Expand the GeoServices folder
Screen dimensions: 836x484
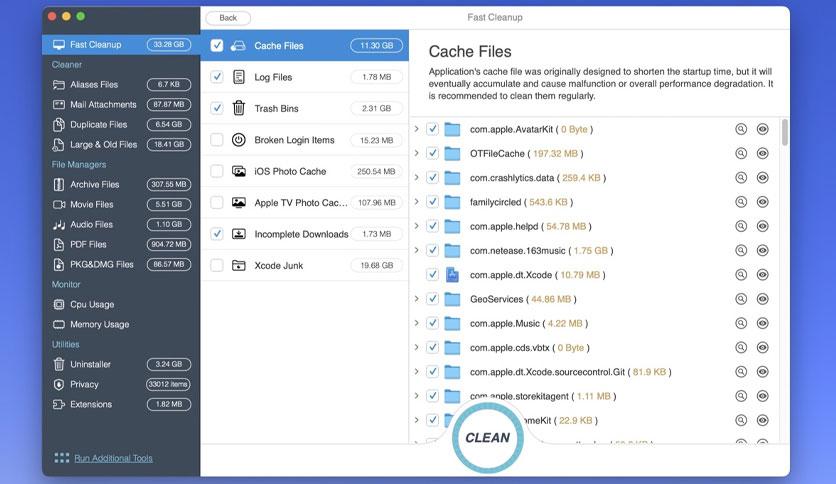coord(417,299)
